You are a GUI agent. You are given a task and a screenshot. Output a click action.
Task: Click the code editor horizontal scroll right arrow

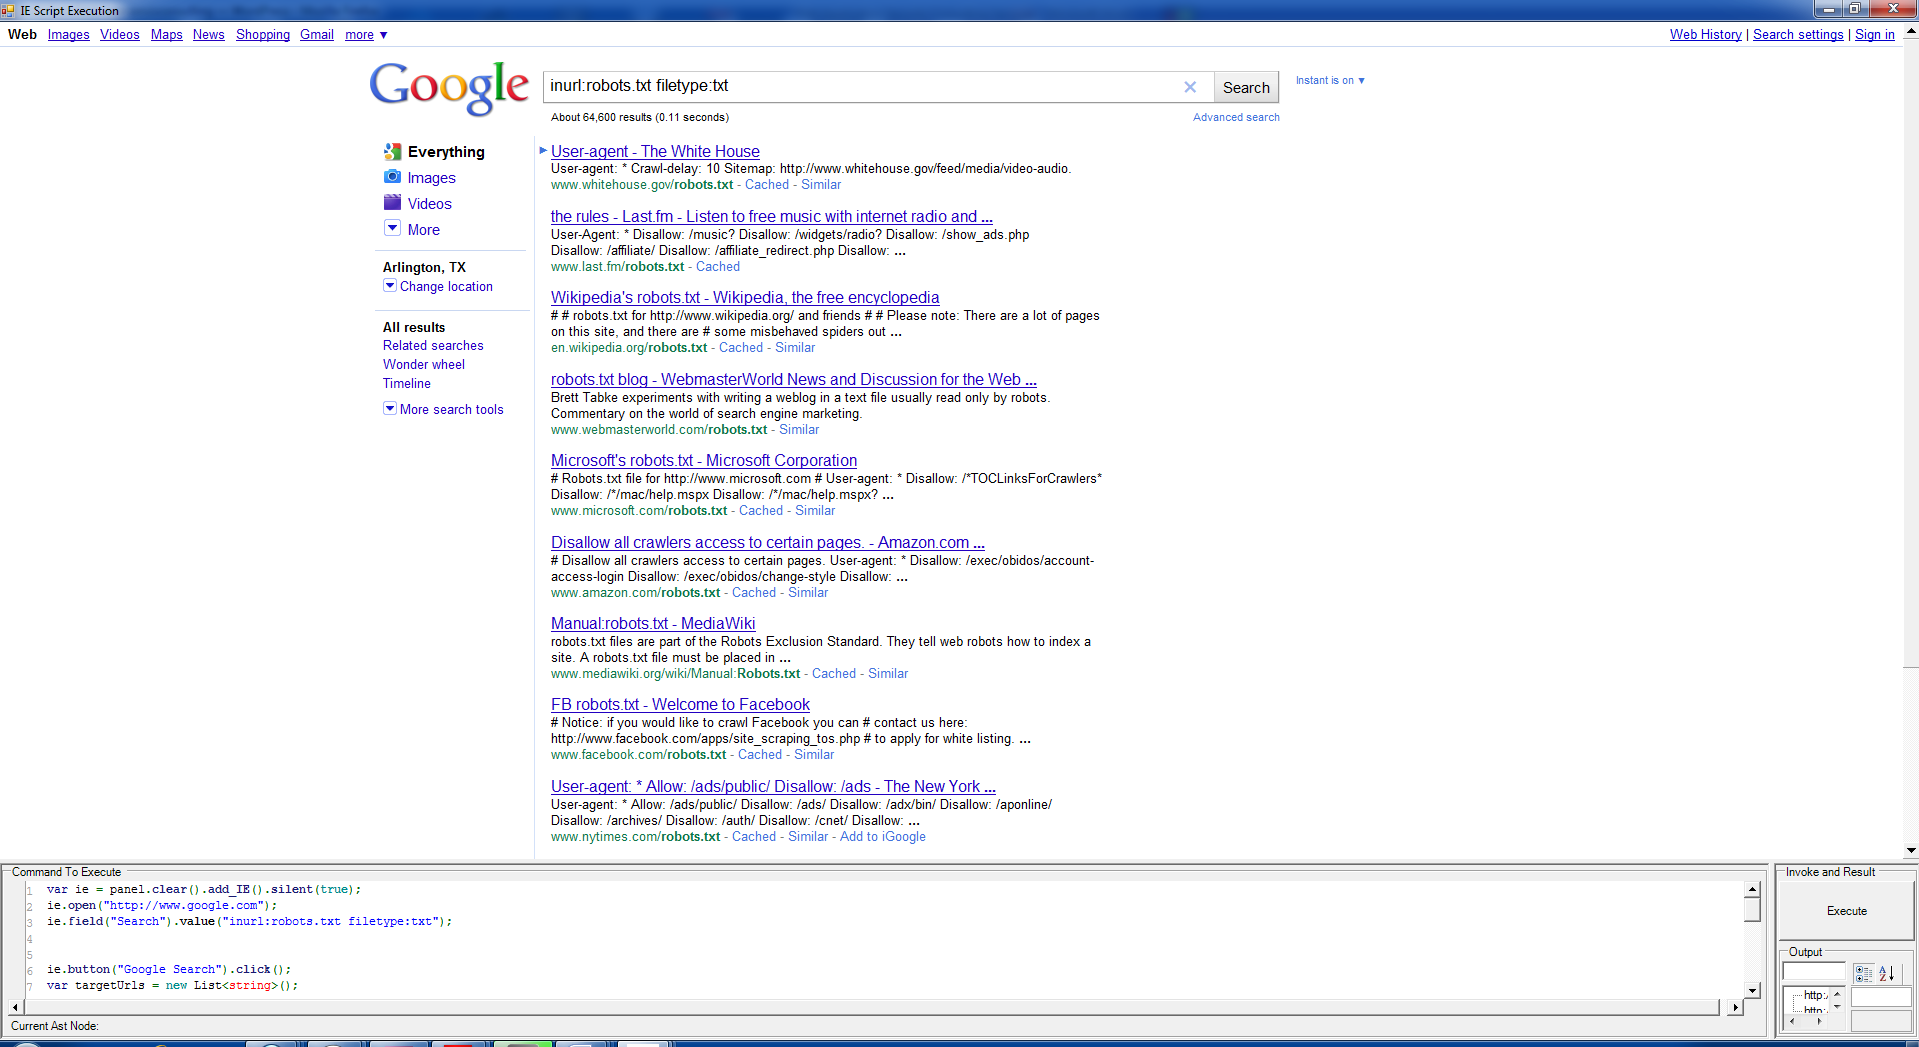(x=1734, y=1007)
